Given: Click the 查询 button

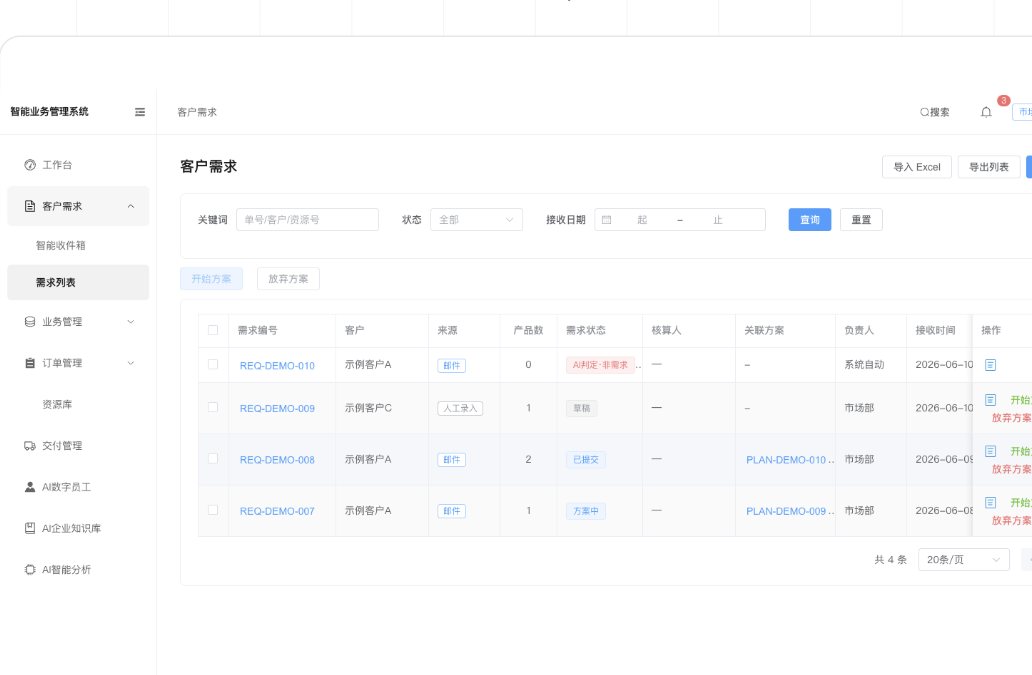Looking at the screenshot, I should coord(810,220).
